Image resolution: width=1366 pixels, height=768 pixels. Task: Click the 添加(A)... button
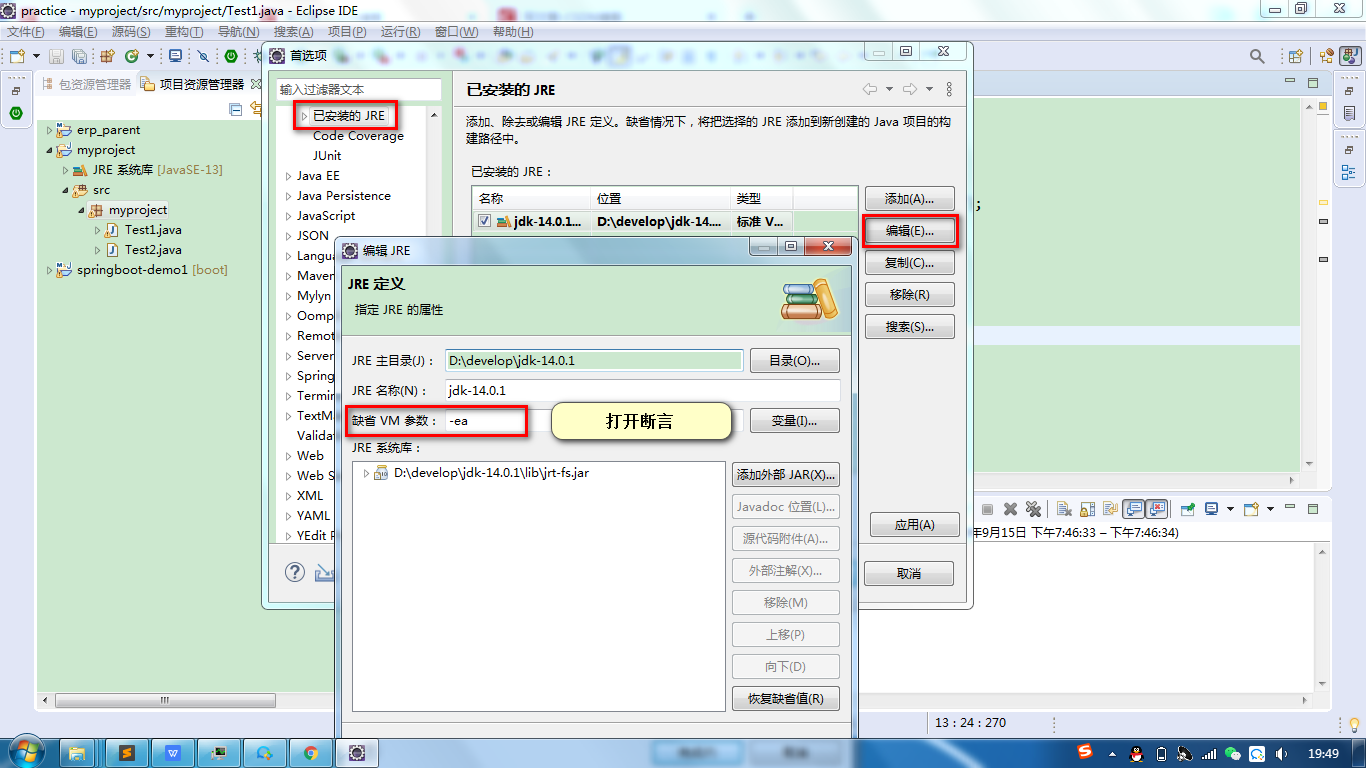pyautogui.click(x=909, y=199)
